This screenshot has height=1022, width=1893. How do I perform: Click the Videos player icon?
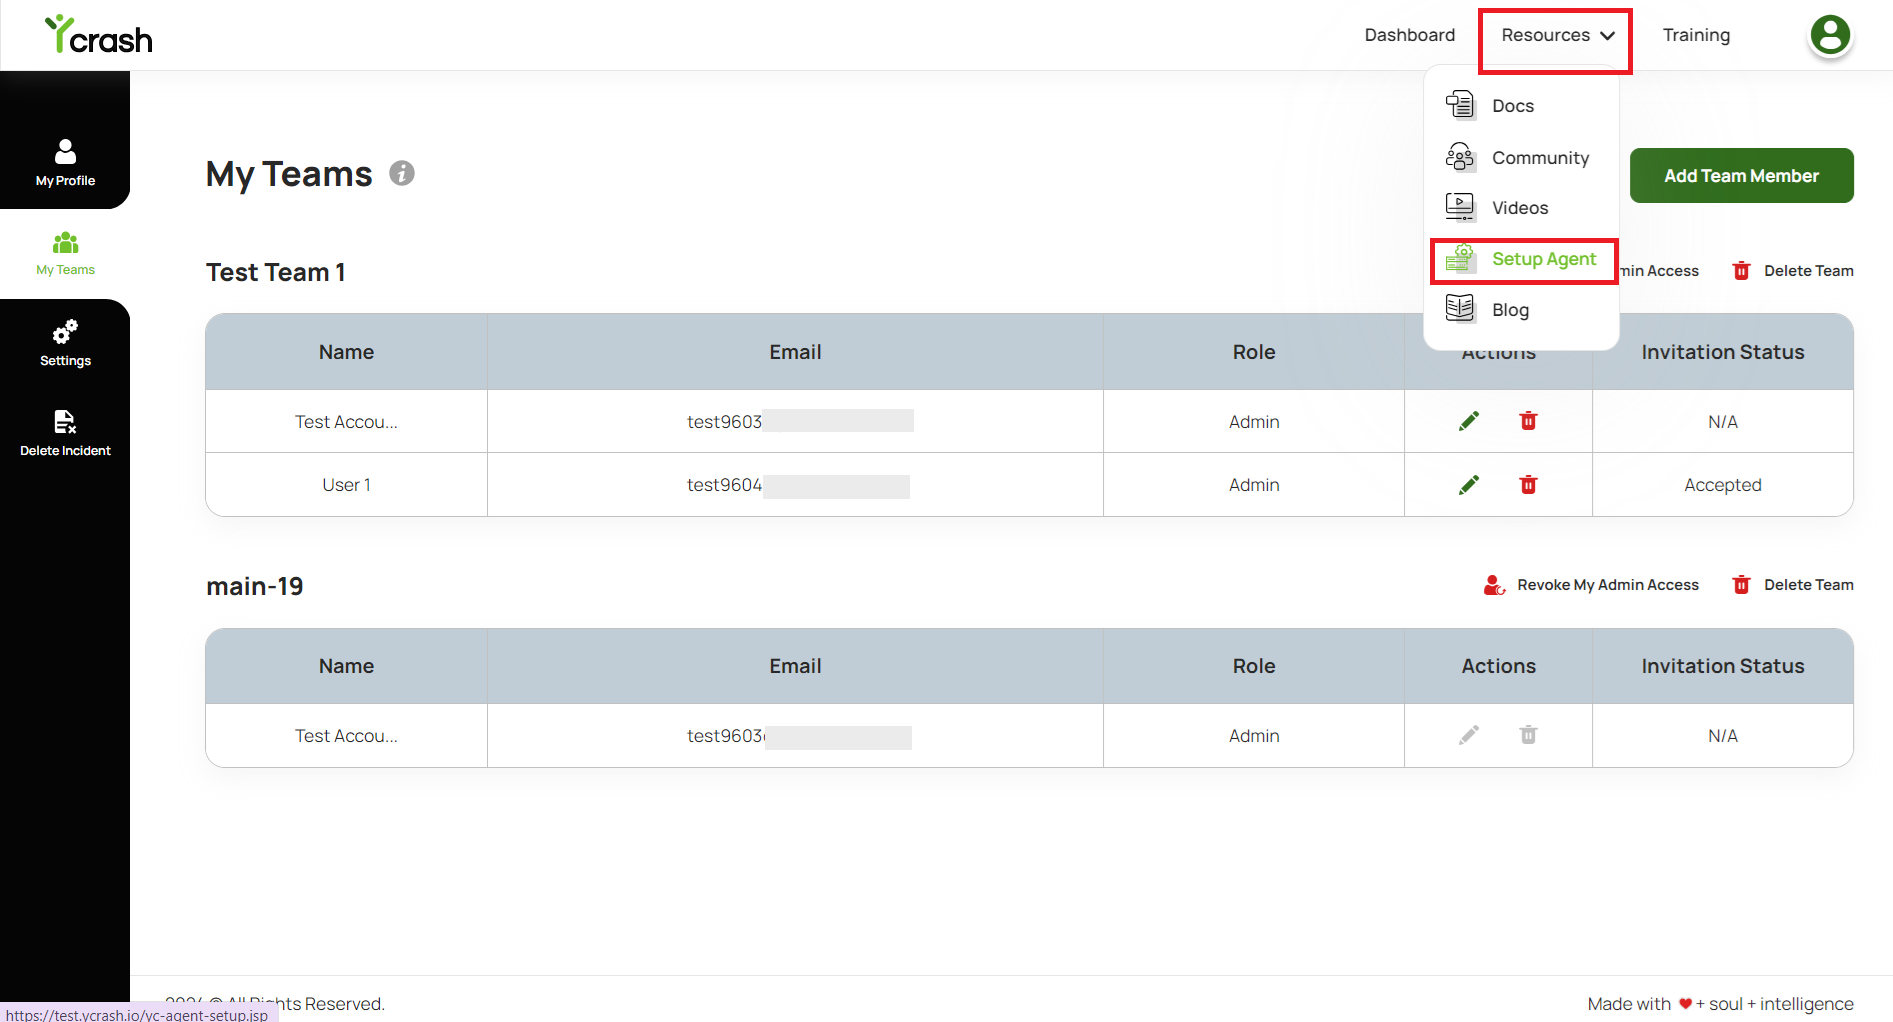[x=1460, y=207]
